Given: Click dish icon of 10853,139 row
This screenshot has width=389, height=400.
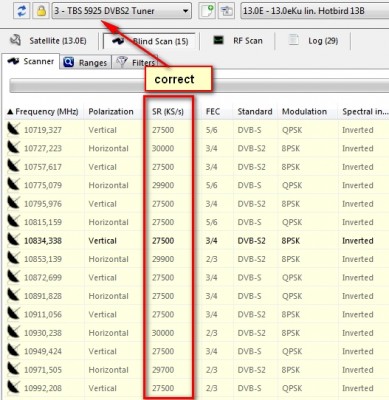Looking at the screenshot, I should [14, 259].
